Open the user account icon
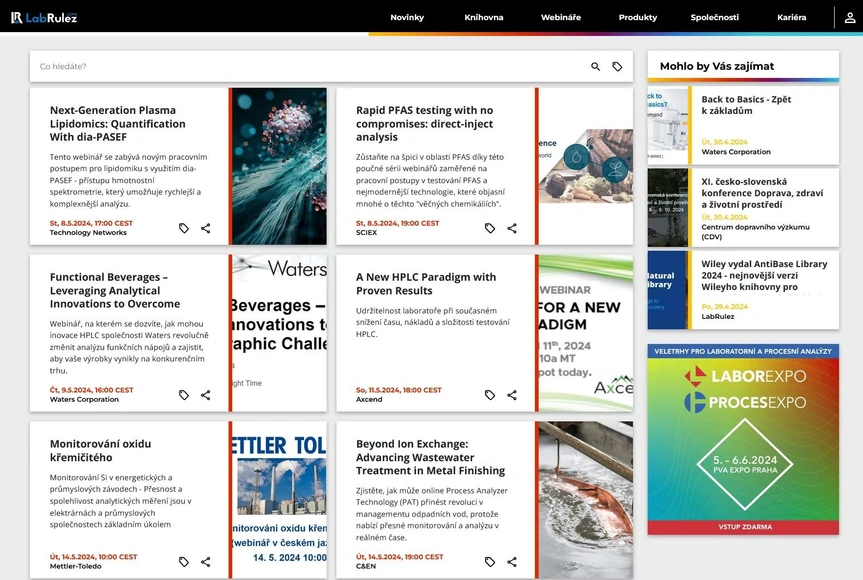This screenshot has width=863, height=580. [x=850, y=18]
